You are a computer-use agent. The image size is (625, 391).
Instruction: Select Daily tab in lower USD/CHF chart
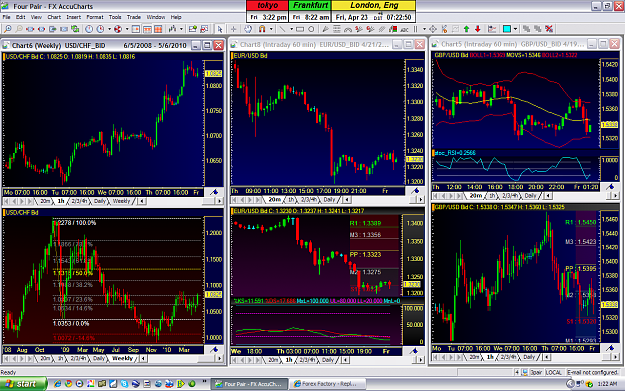[99, 359]
